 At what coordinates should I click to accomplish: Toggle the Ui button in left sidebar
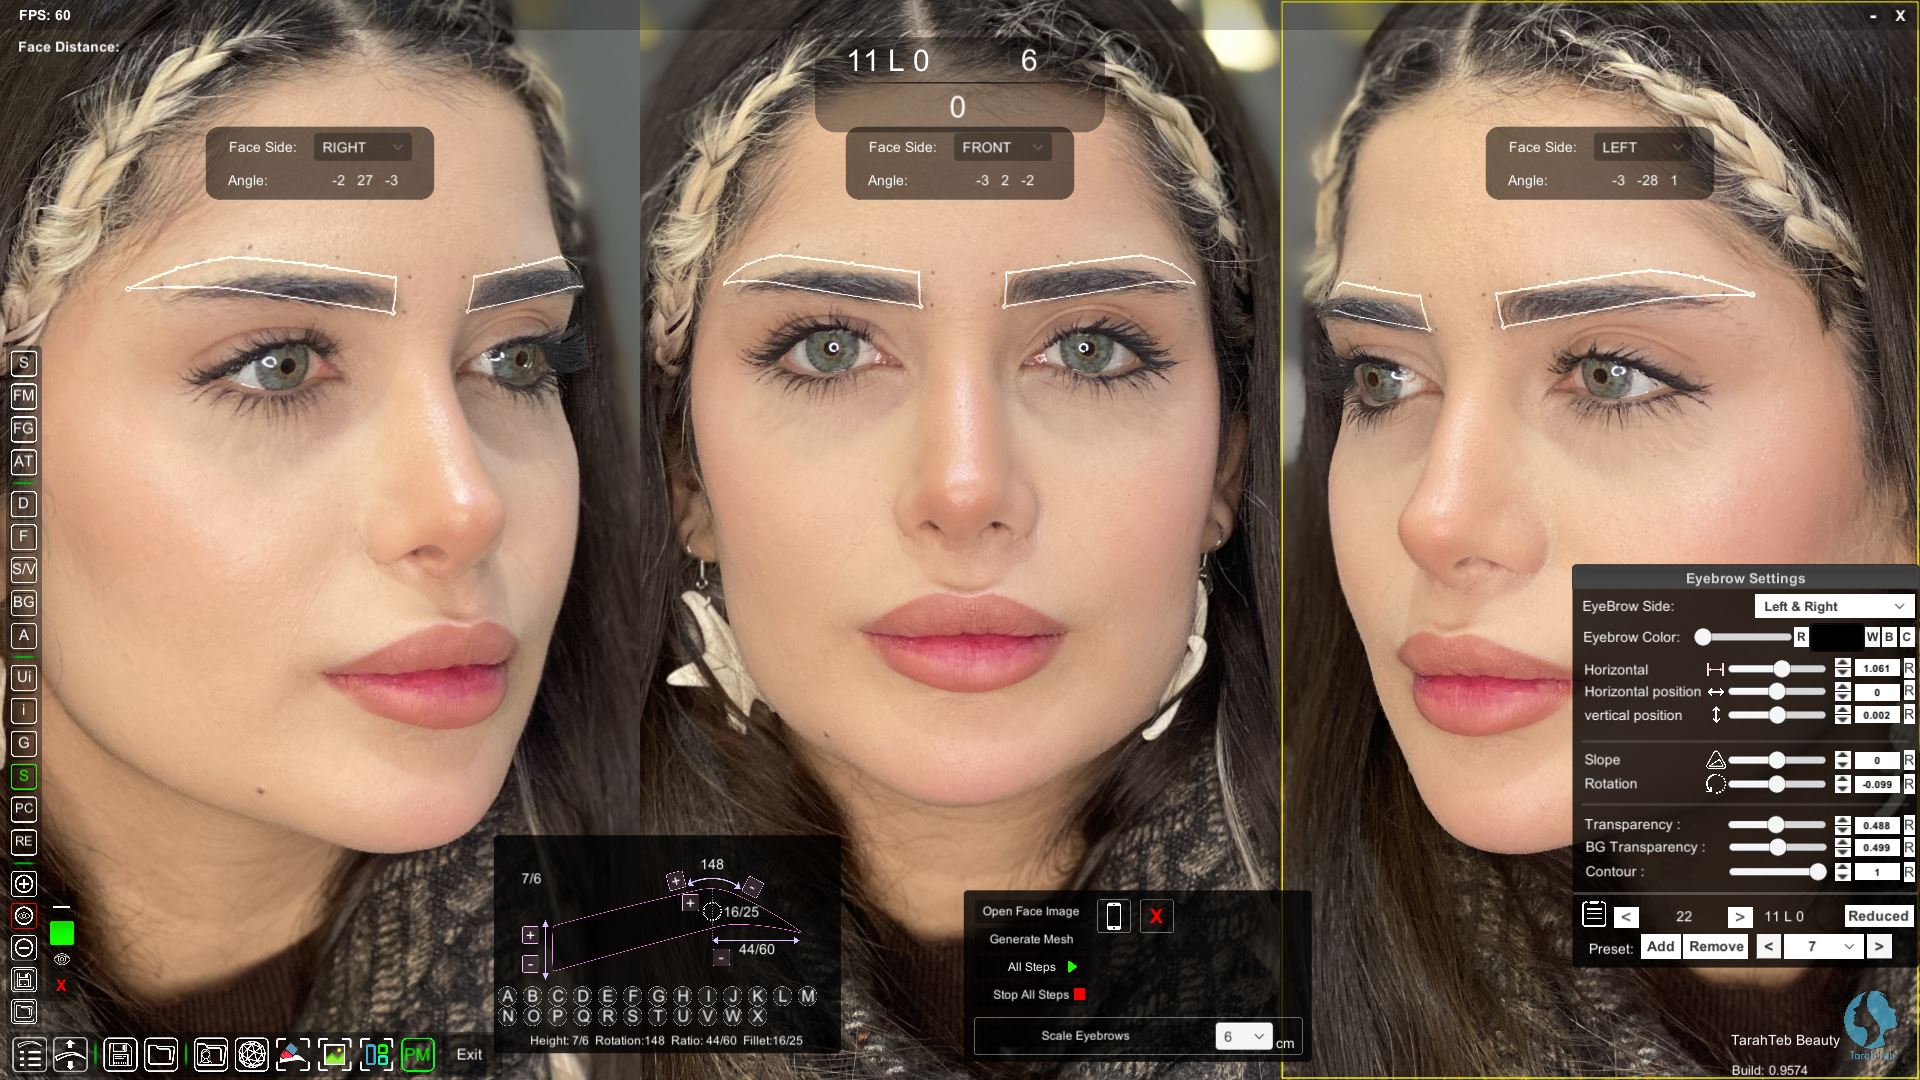[24, 677]
